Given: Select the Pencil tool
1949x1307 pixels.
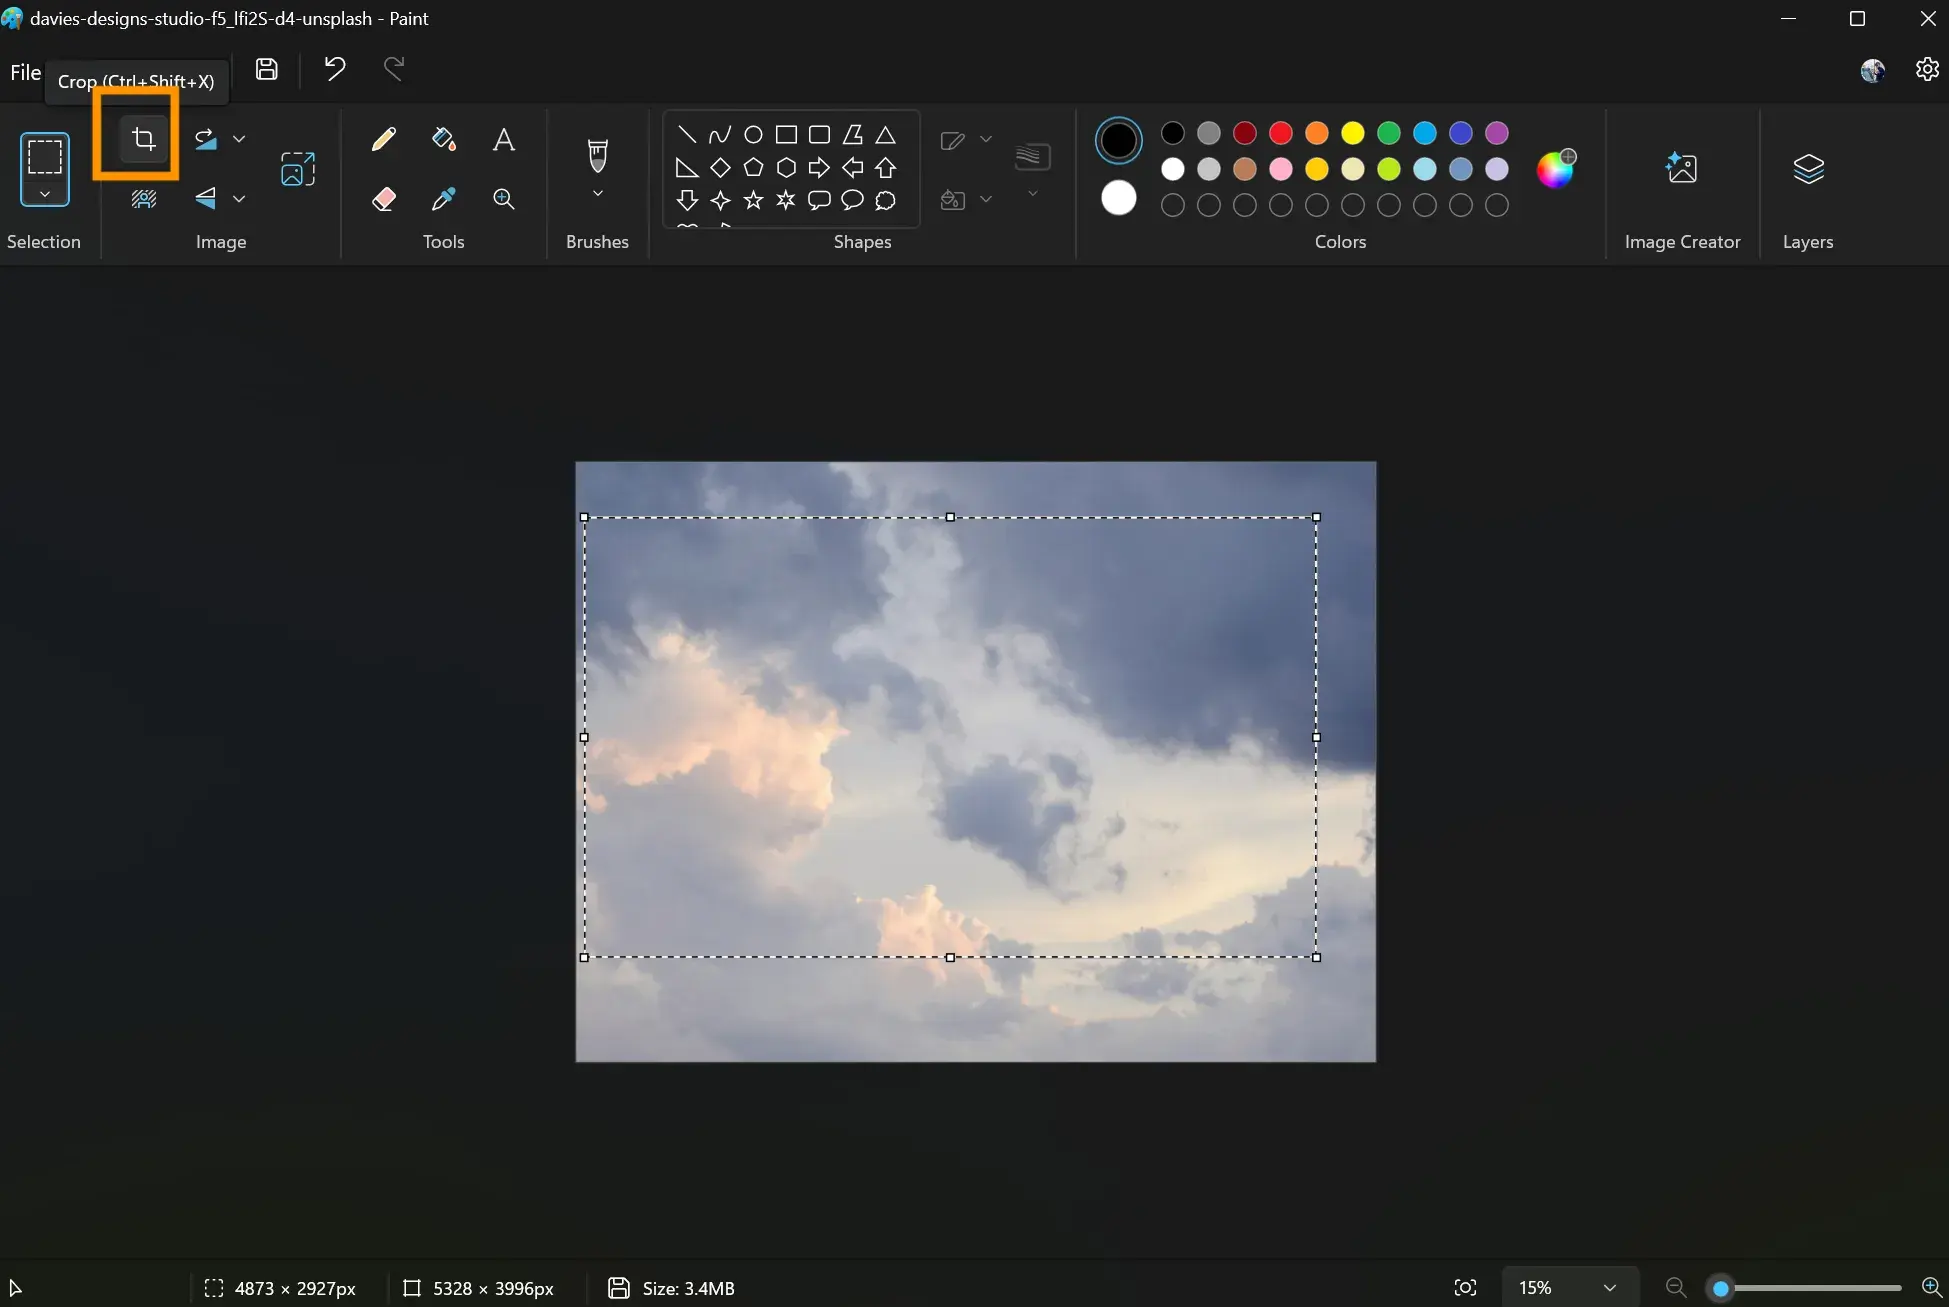Looking at the screenshot, I should (383, 139).
